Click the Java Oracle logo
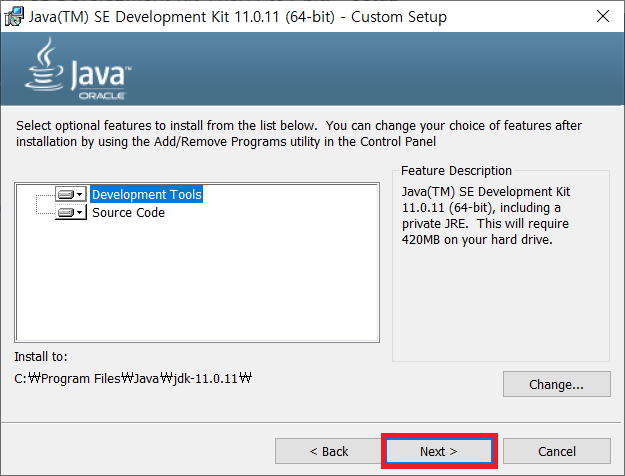625x476 pixels. [x=78, y=69]
